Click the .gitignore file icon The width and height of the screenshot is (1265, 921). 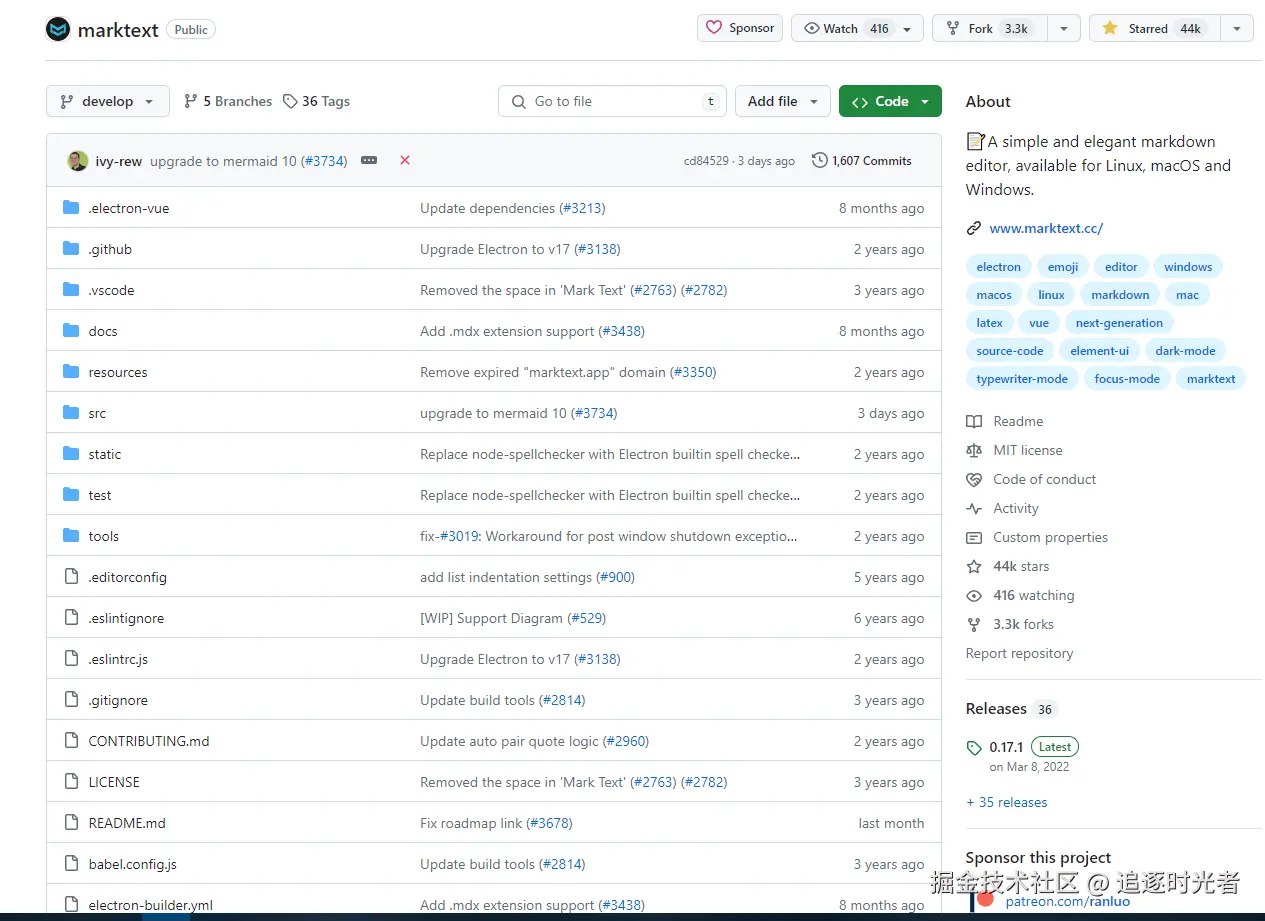point(71,700)
